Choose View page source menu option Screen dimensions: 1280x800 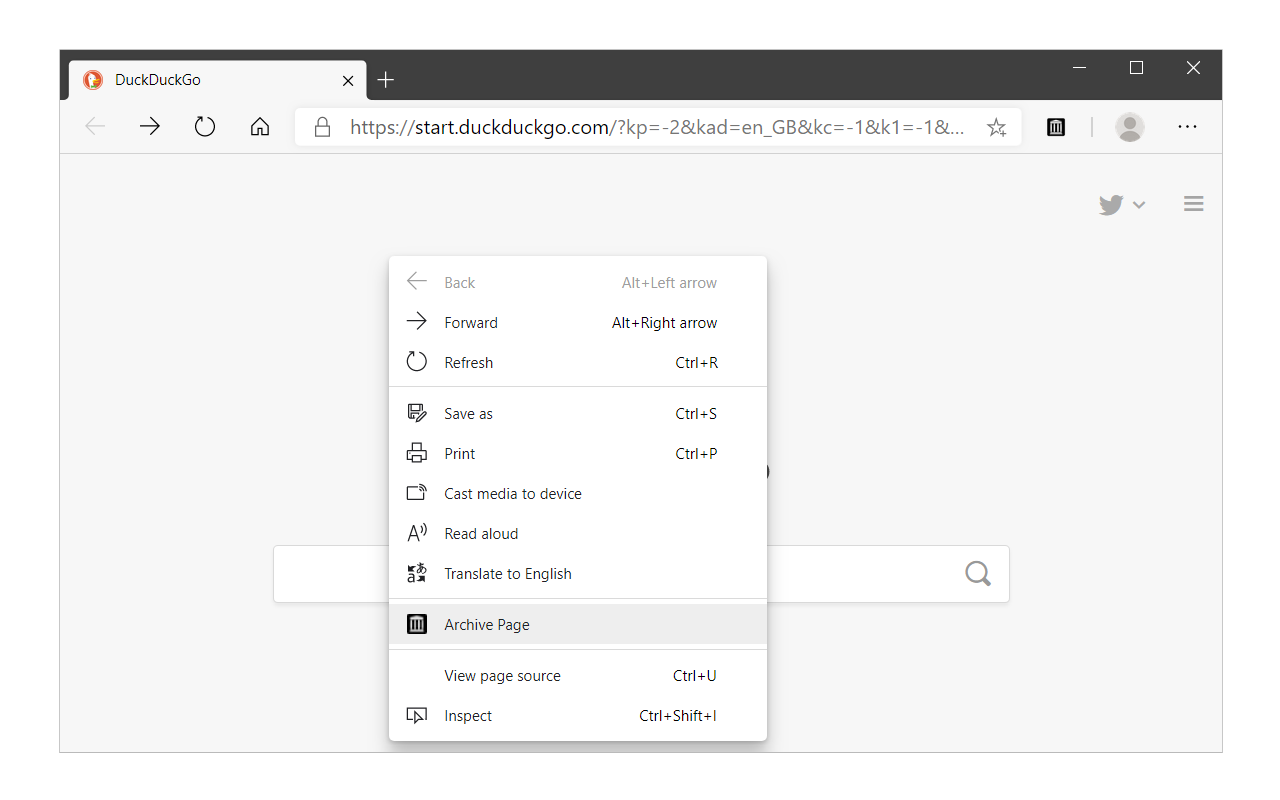502,676
